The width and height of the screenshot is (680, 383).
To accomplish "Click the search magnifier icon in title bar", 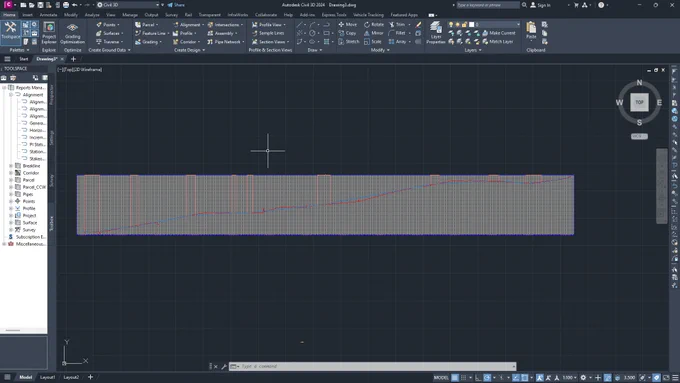I will click(524, 5).
